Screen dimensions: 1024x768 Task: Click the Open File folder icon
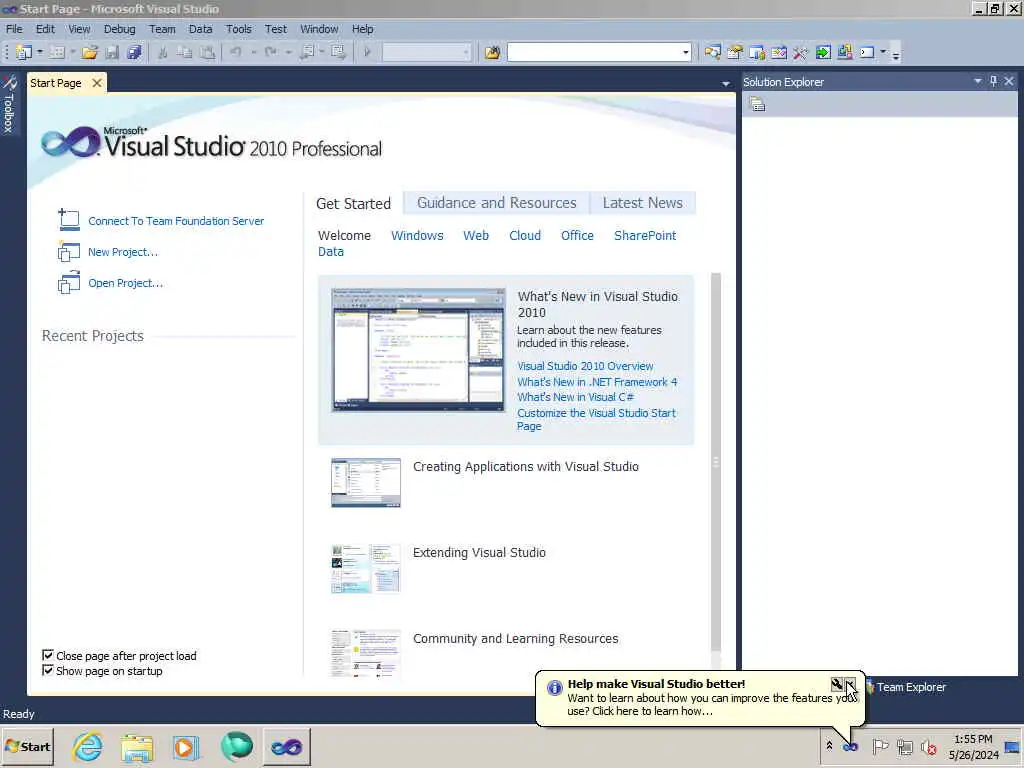pos(90,52)
